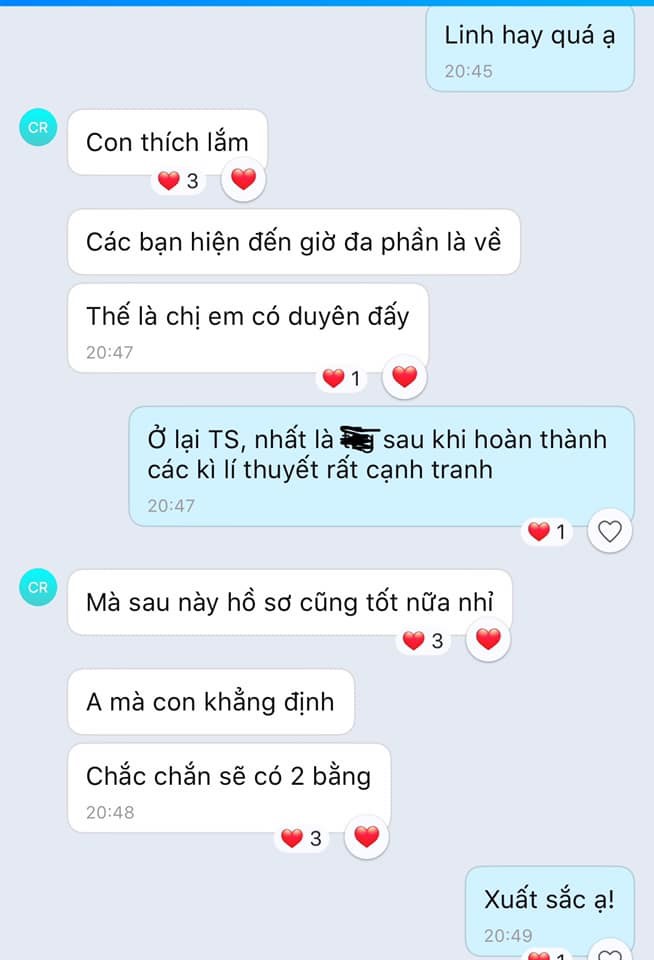The height and width of the screenshot is (960, 654).
Task: Tap heart button on "Con thích lắm" message
Action: [x=243, y=179]
